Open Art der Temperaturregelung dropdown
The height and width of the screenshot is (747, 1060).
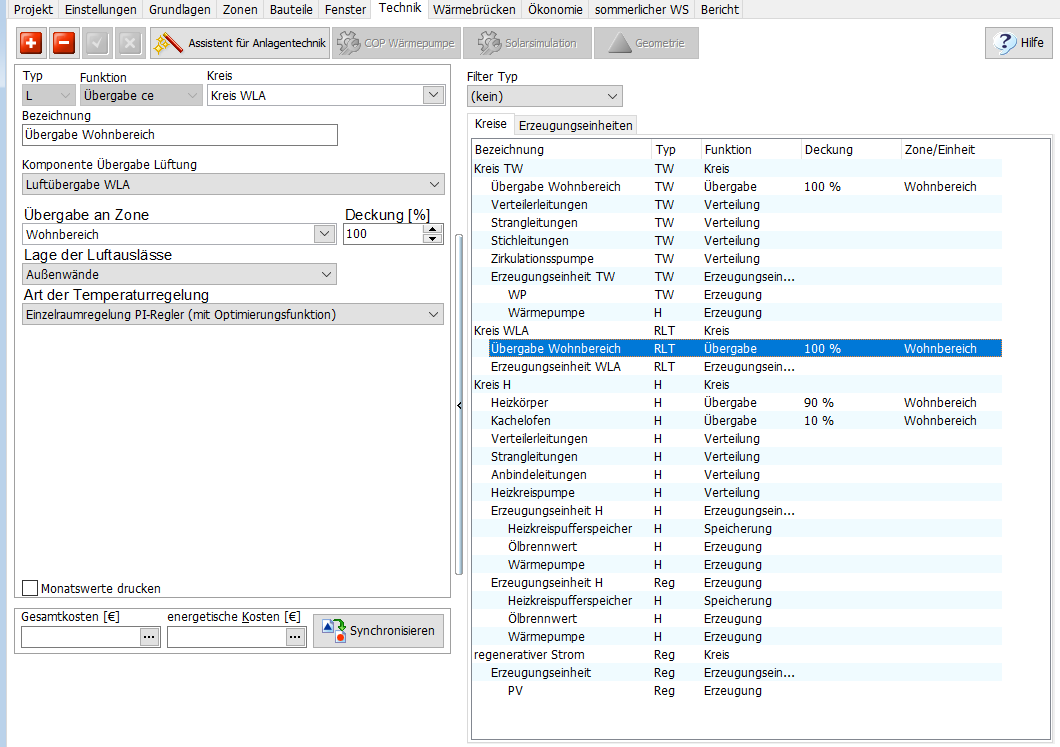click(x=434, y=315)
